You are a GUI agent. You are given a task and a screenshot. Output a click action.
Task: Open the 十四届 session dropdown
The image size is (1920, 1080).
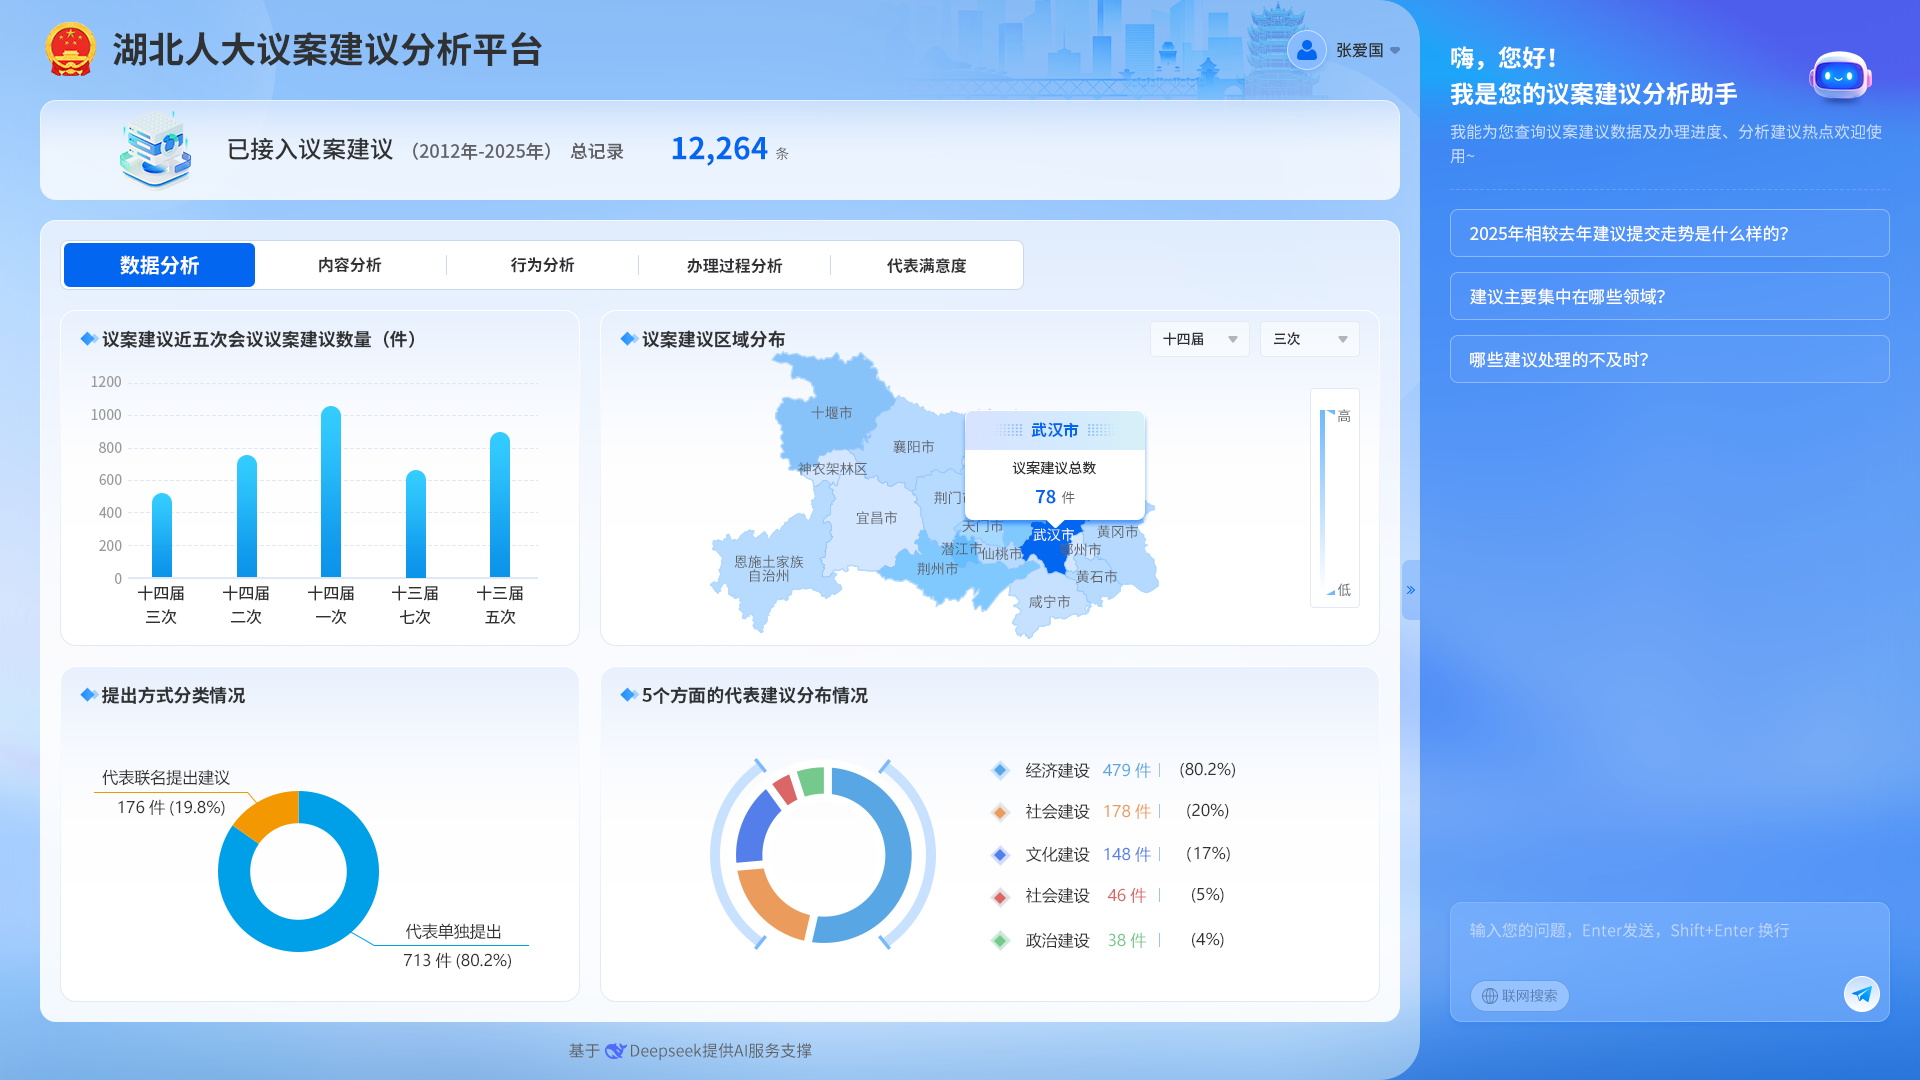pos(1199,339)
